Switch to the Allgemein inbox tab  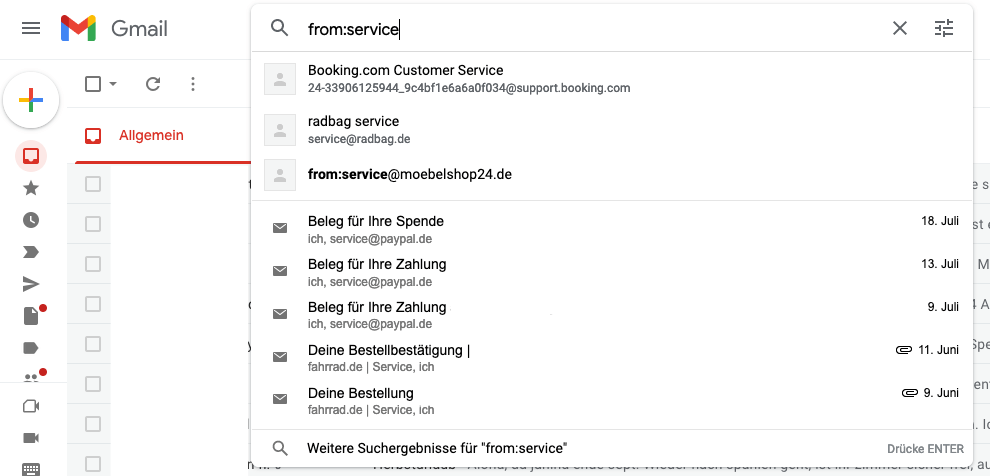[151, 135]
